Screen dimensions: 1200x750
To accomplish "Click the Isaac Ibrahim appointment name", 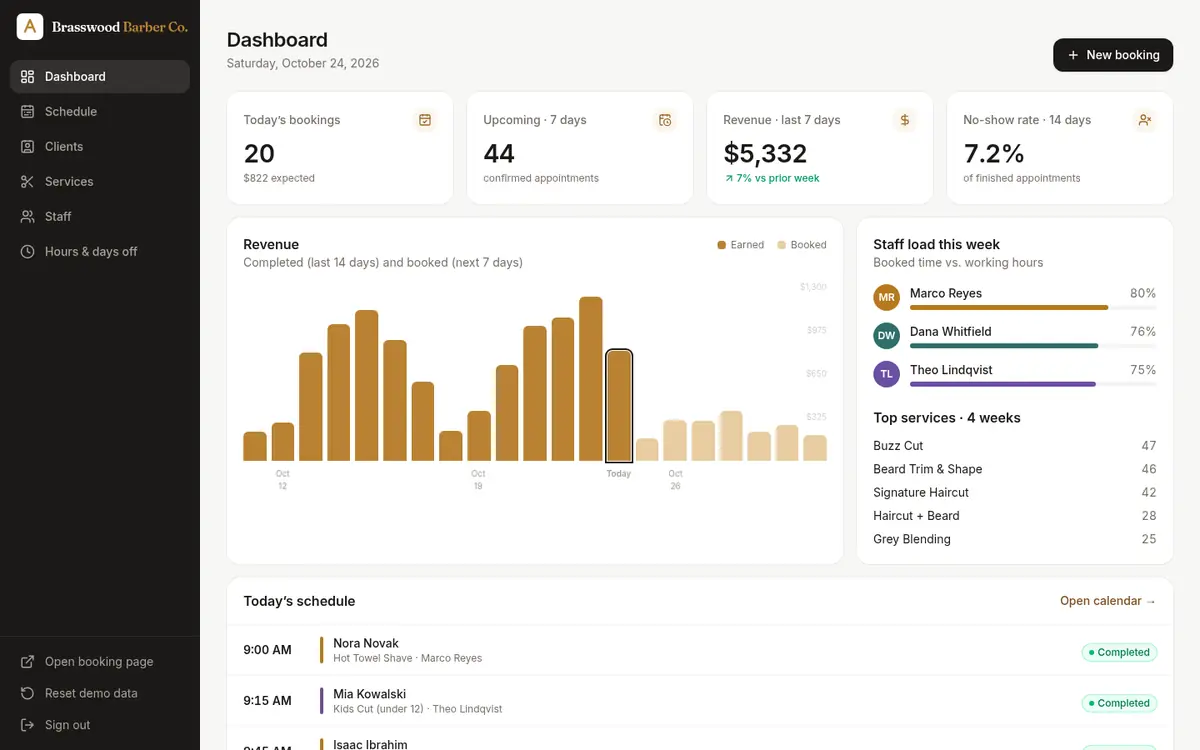I will click(x=370, y=744).
